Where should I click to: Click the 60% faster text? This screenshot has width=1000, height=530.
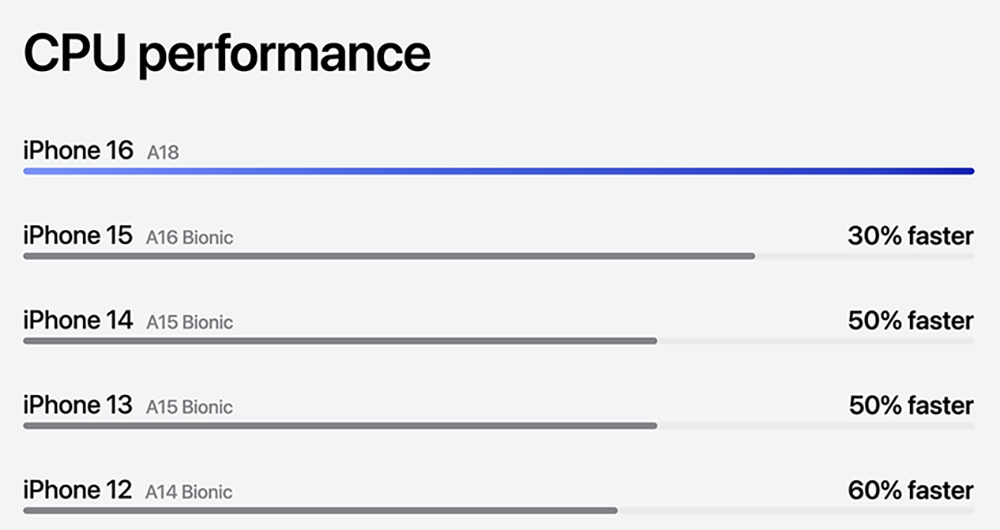[x=910, y=491]
